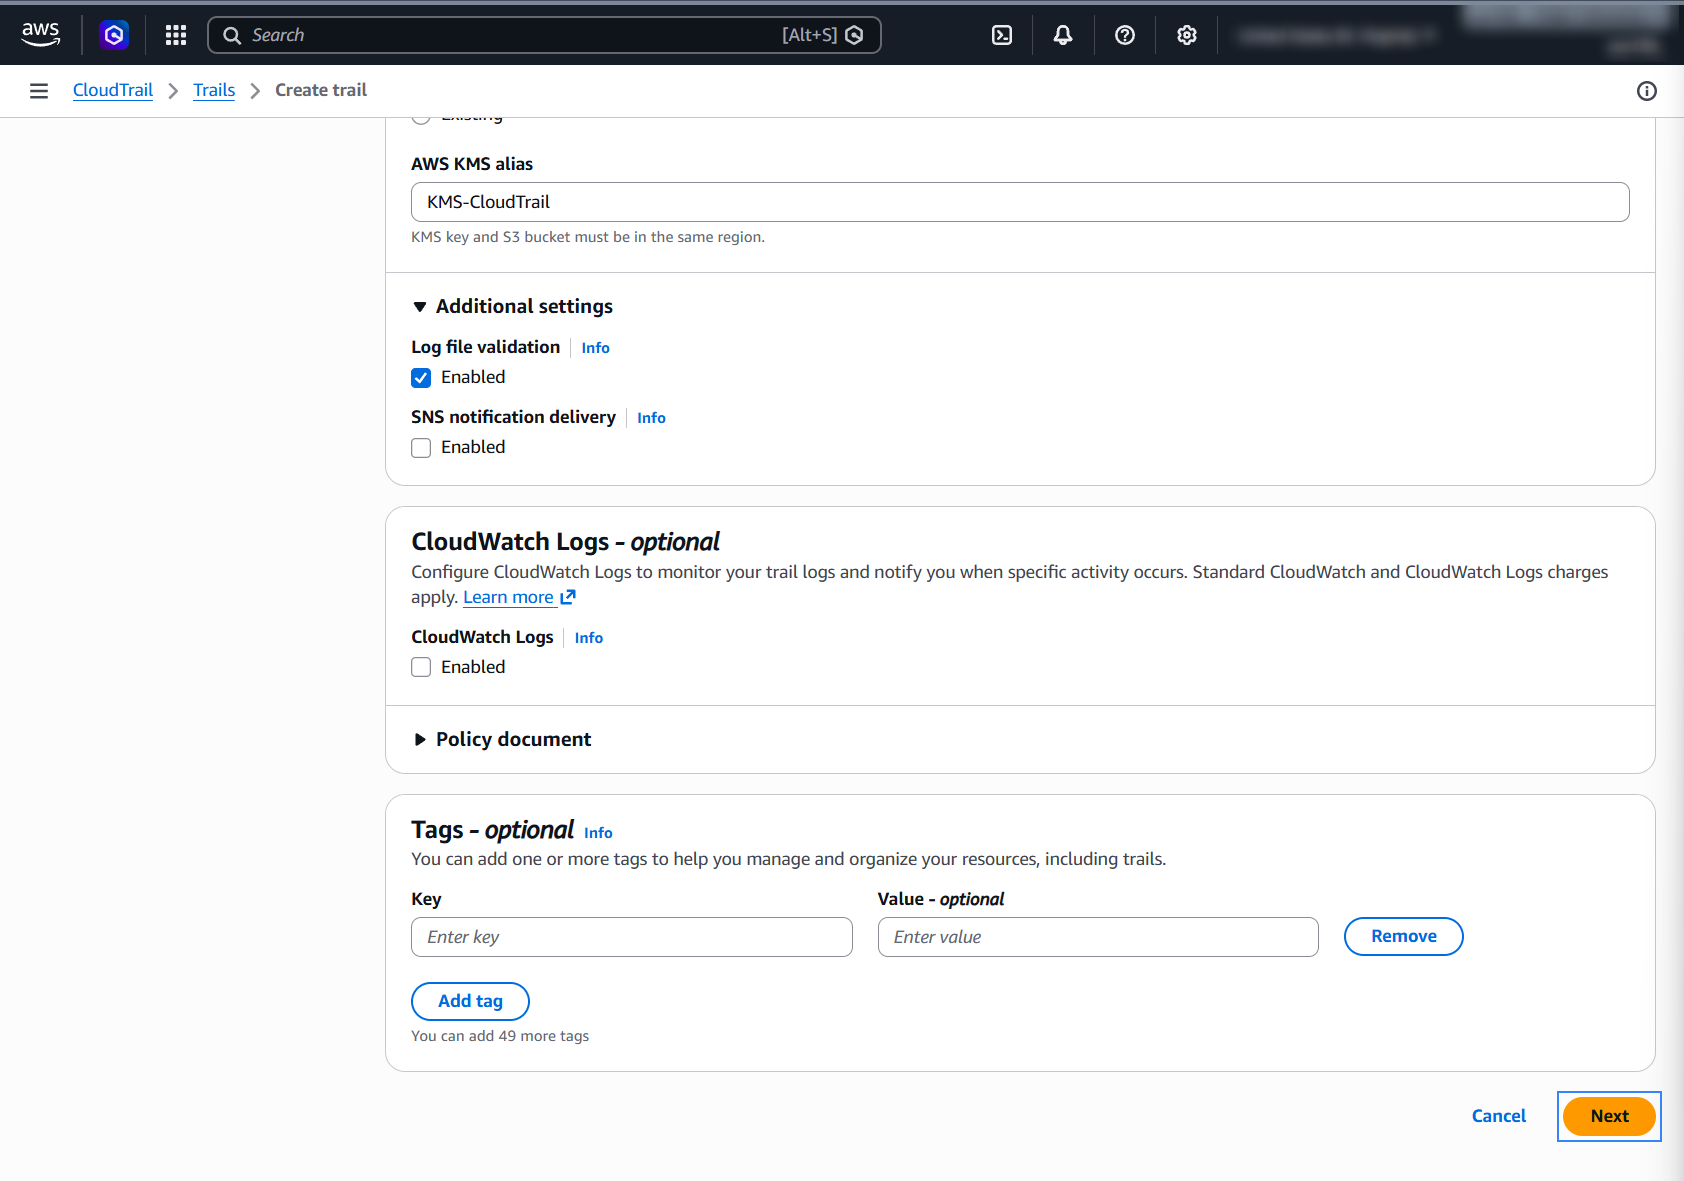Image resolution: width=1684 pixels, height=1181 pixels.
Task: Cancel trail creation
Action: 1498,1116
